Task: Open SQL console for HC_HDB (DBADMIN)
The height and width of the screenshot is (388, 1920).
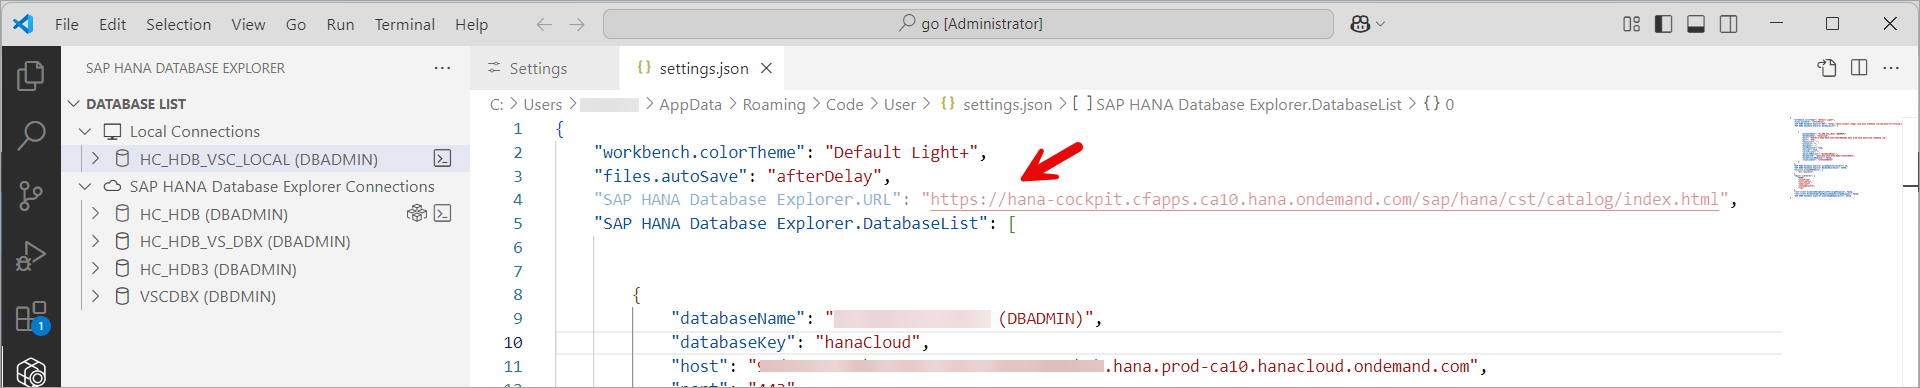Action: point(442,213)
